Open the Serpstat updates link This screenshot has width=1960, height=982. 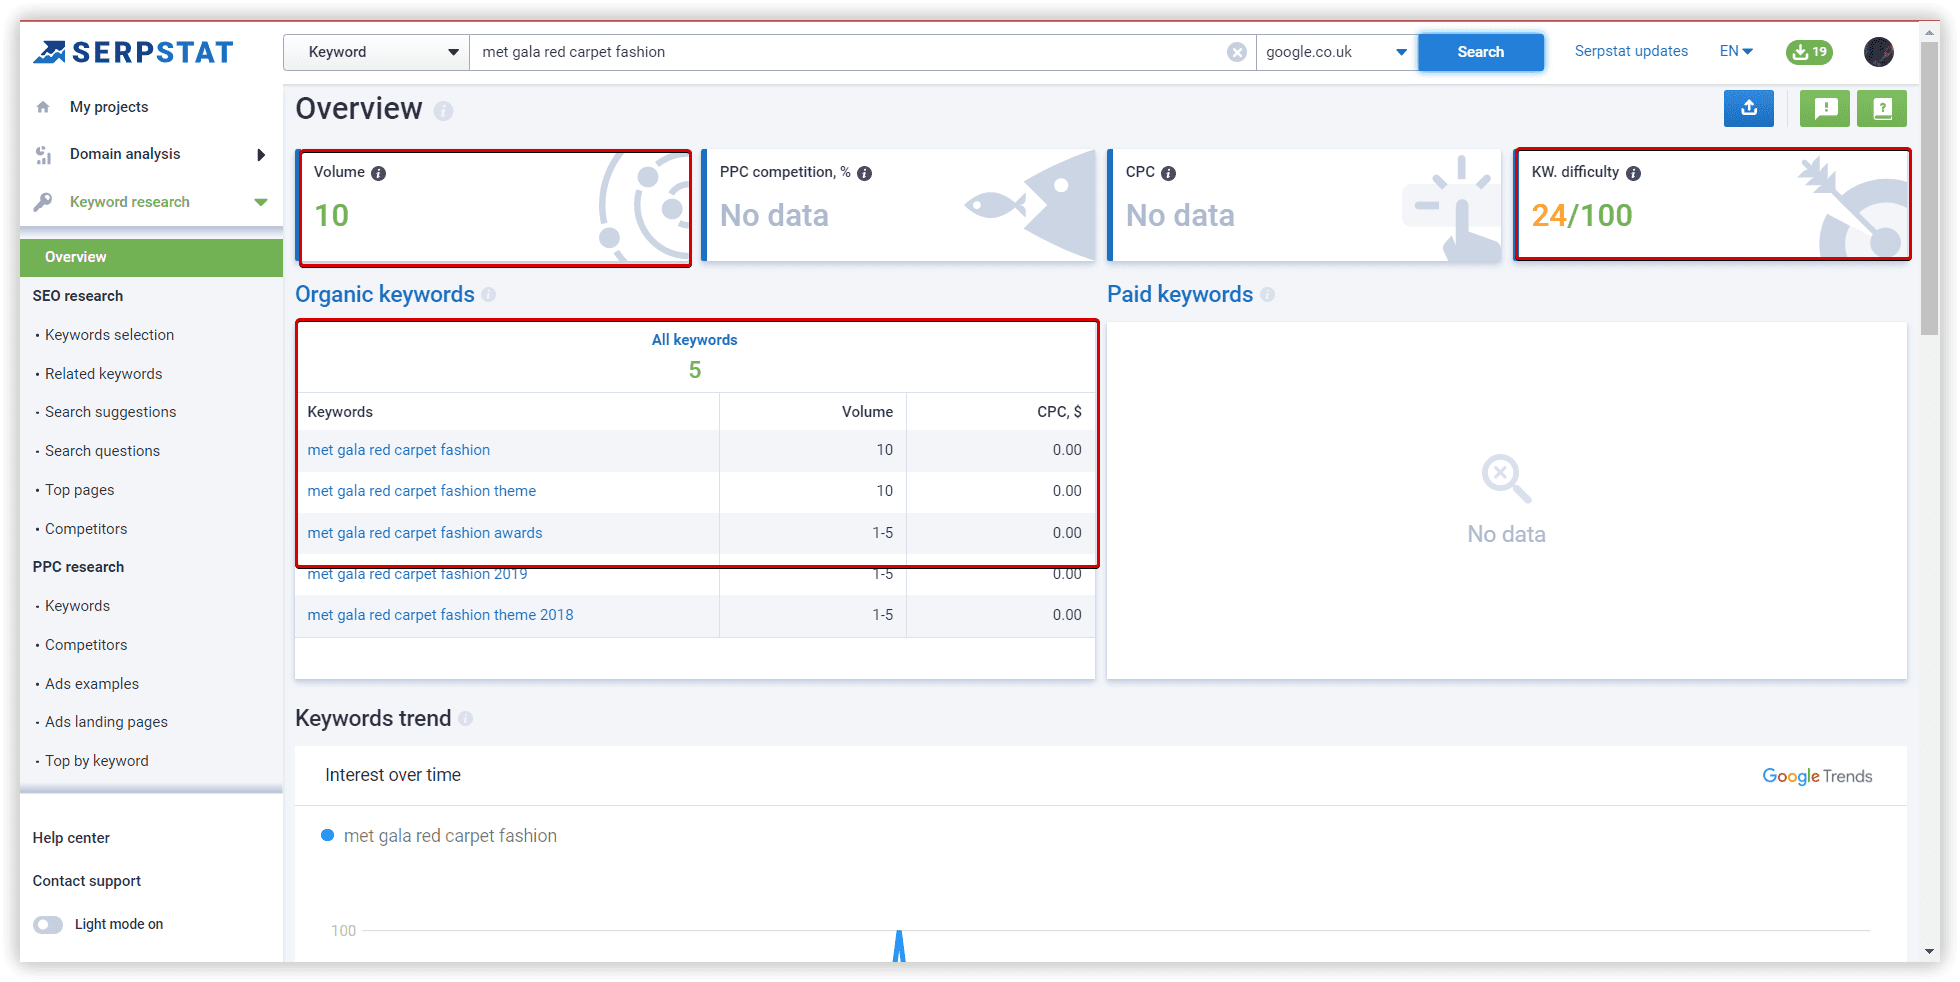[x=1631, y=51]
